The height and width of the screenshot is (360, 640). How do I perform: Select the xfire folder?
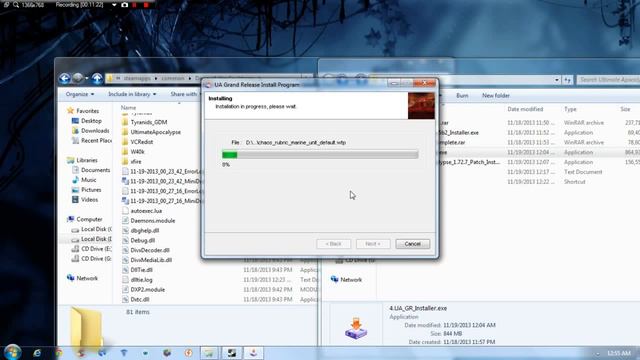tap(131, 162)
